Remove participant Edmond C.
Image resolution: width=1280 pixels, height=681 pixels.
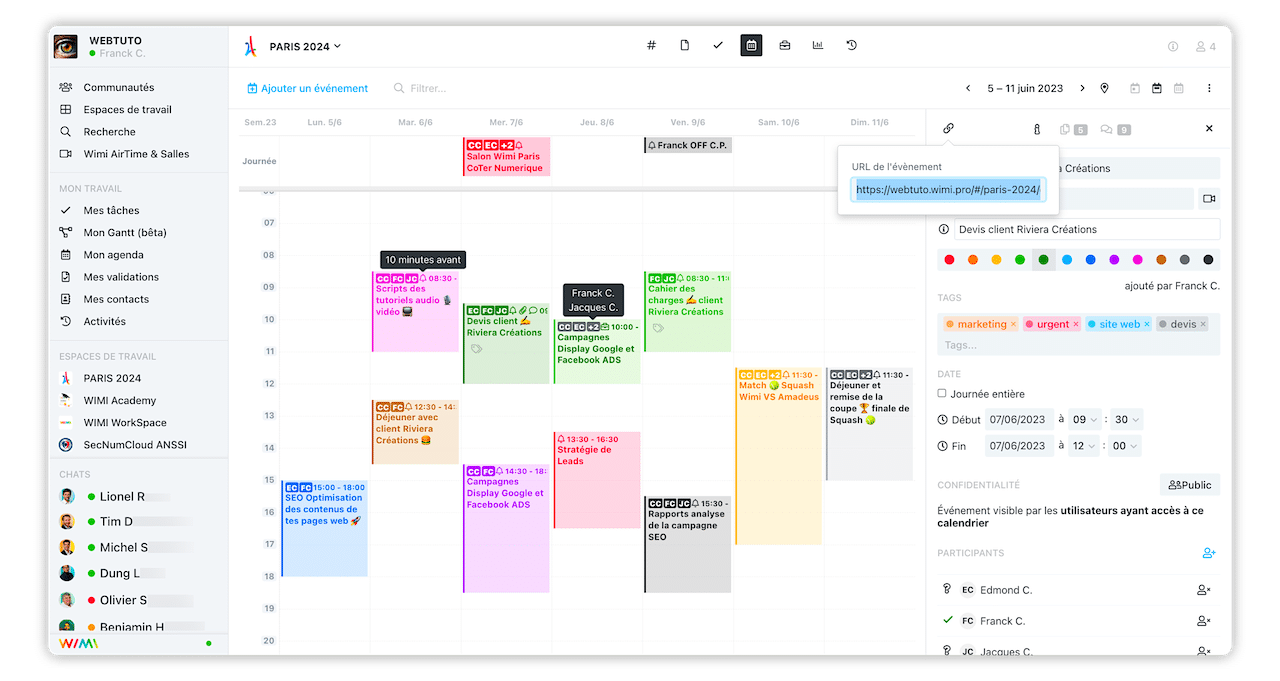coord(1204,590)
